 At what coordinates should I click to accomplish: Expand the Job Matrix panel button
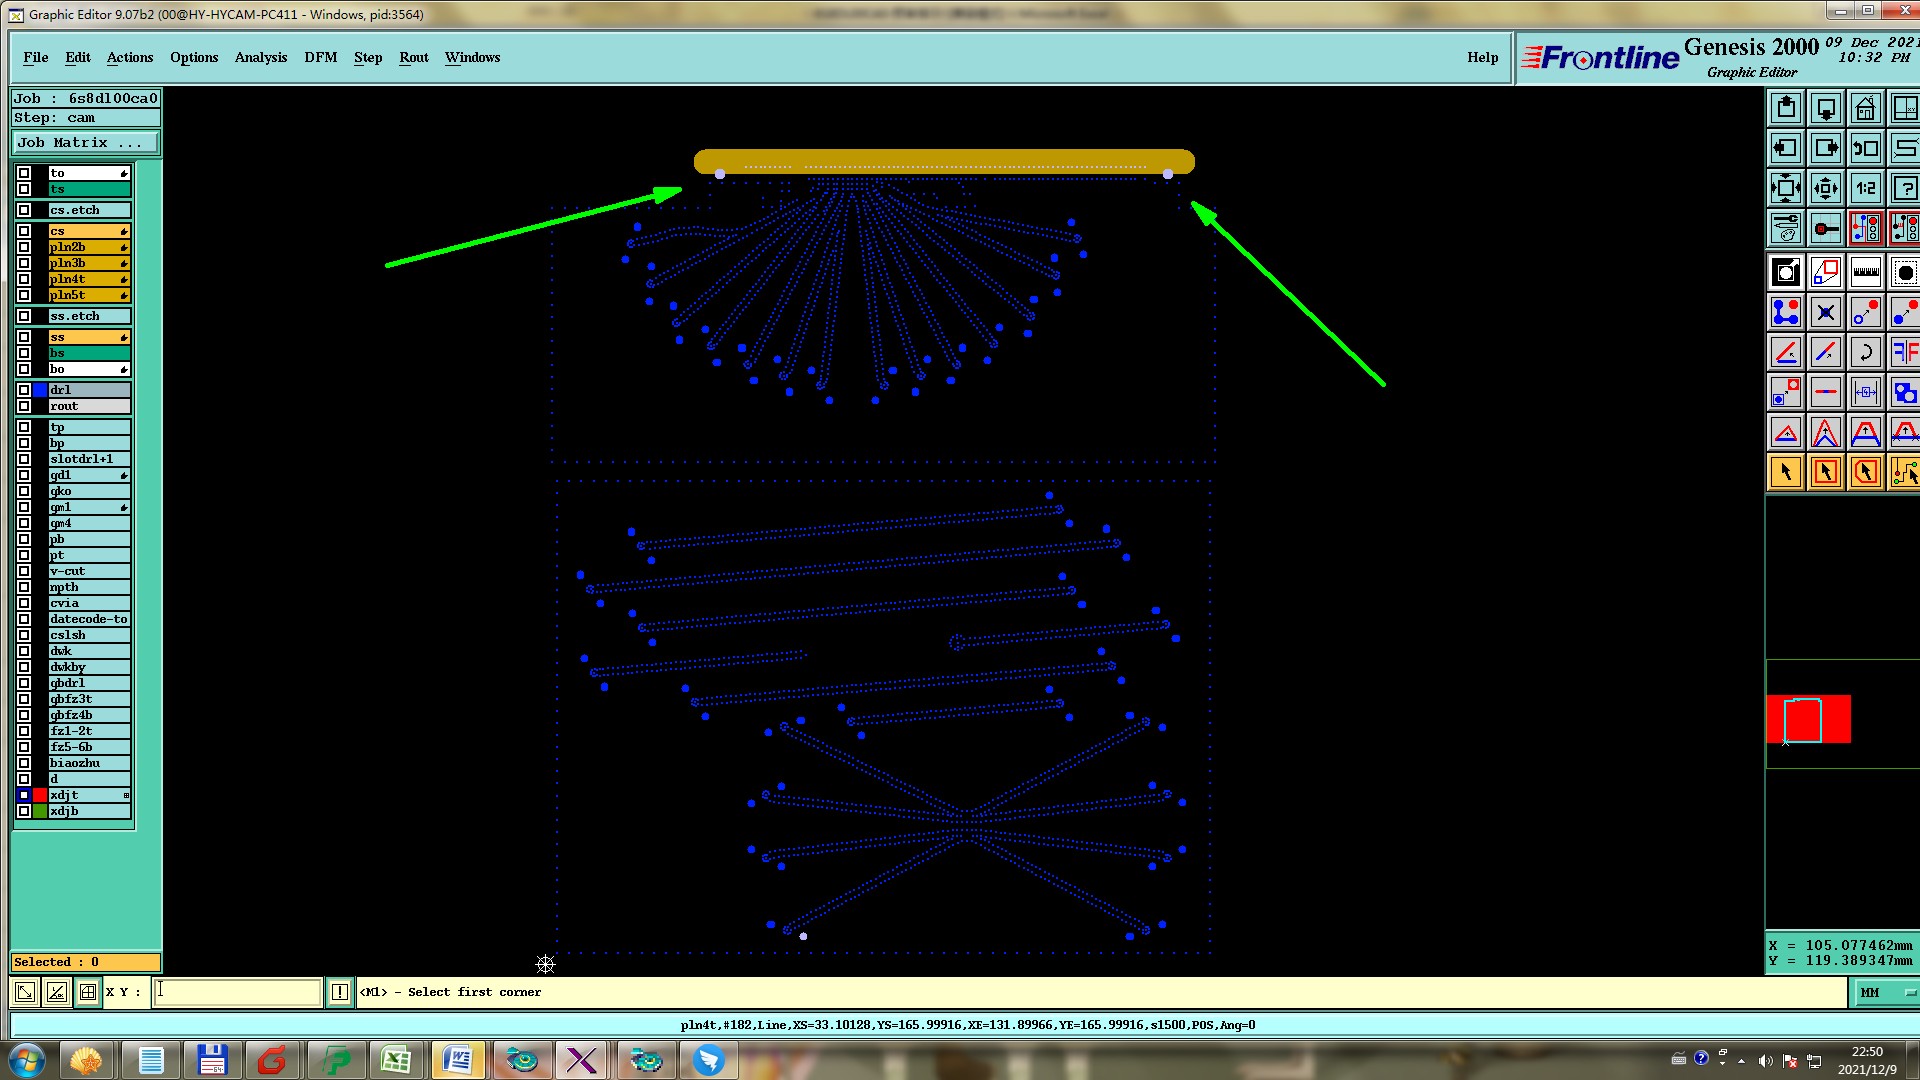click(85, 143)
